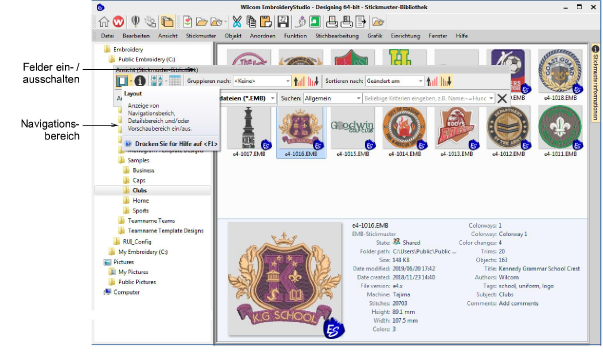Open the Stickmuster-Informationen side tab

pos(595,83)
